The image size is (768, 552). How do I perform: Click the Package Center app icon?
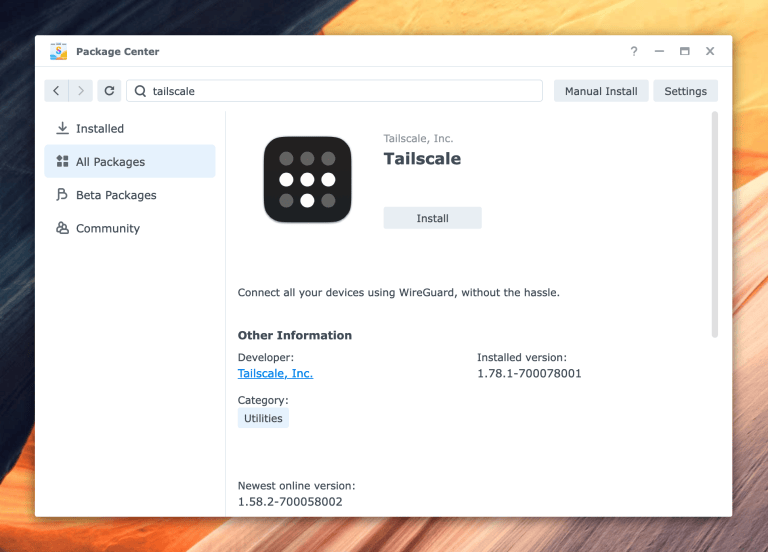pos(59,51)
